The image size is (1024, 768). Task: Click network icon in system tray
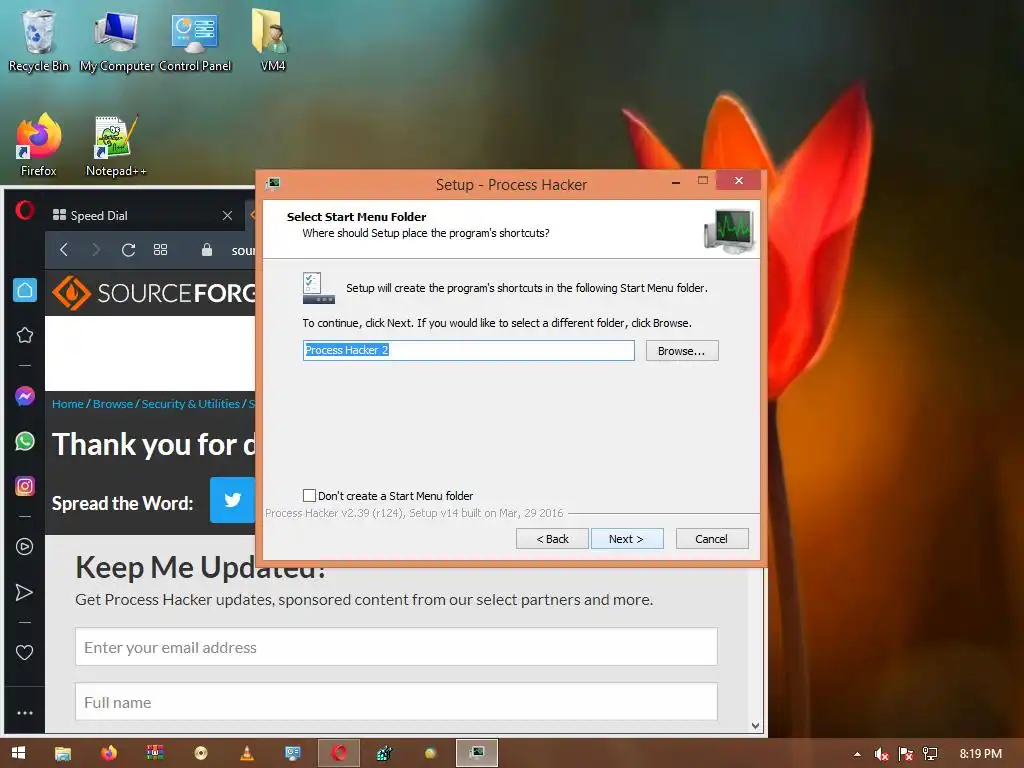point(930,754)
